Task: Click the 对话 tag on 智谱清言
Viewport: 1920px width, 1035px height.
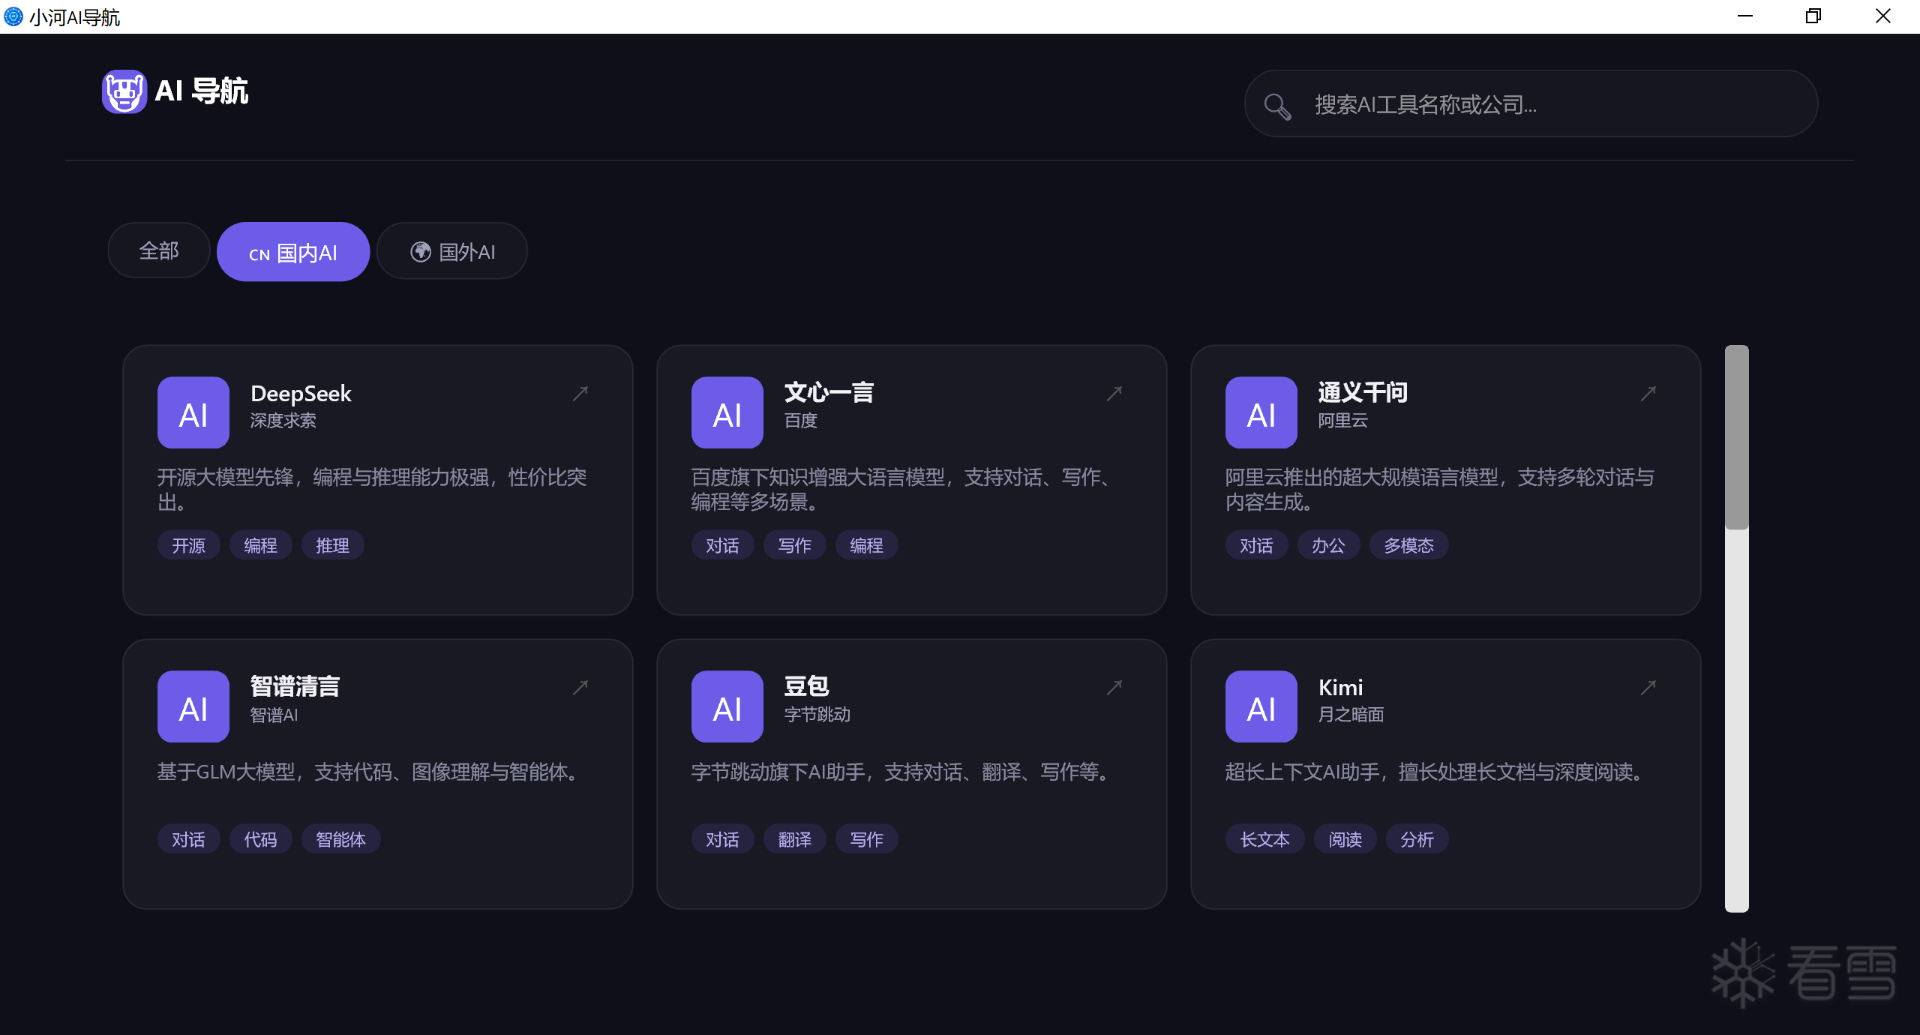Action: [x=189, y=839]
